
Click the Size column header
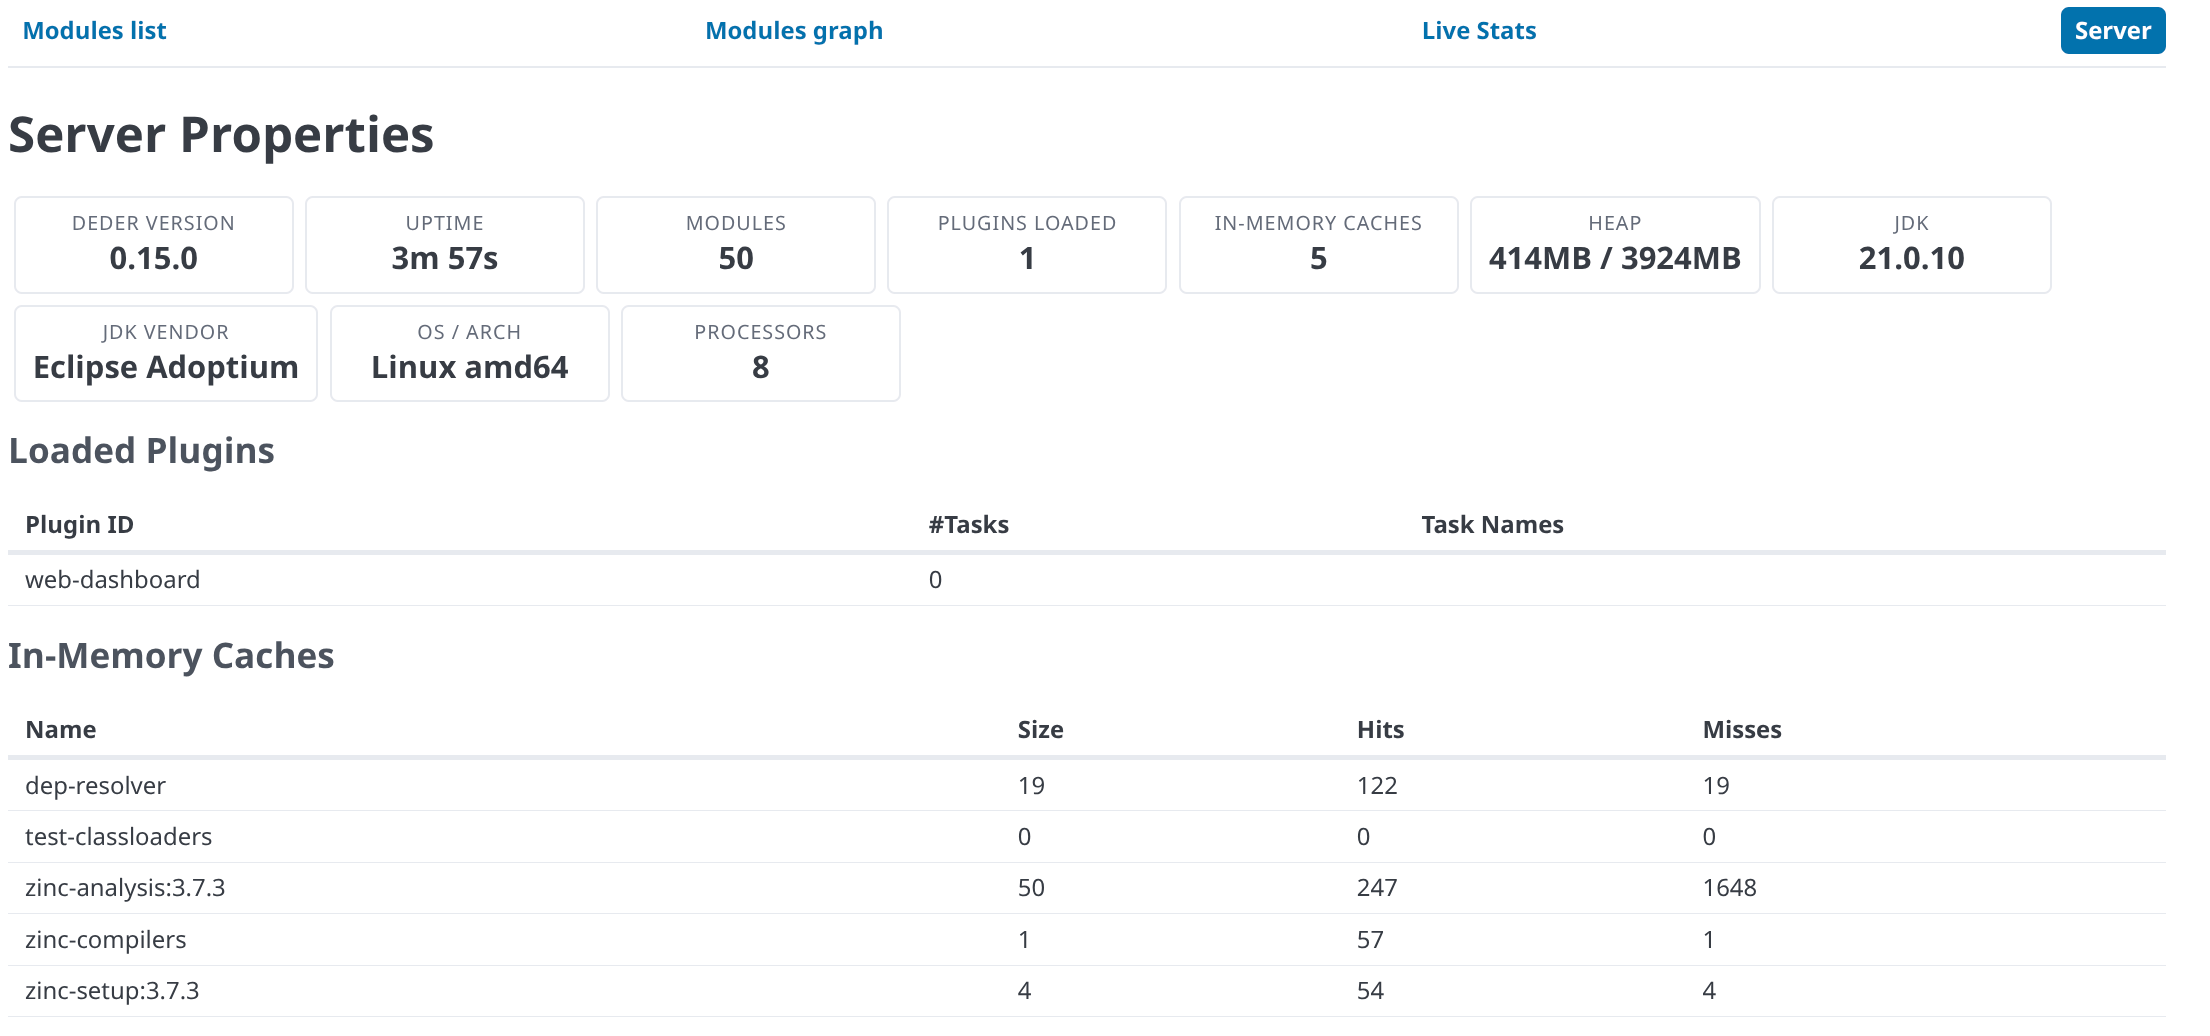point(1040,730)
